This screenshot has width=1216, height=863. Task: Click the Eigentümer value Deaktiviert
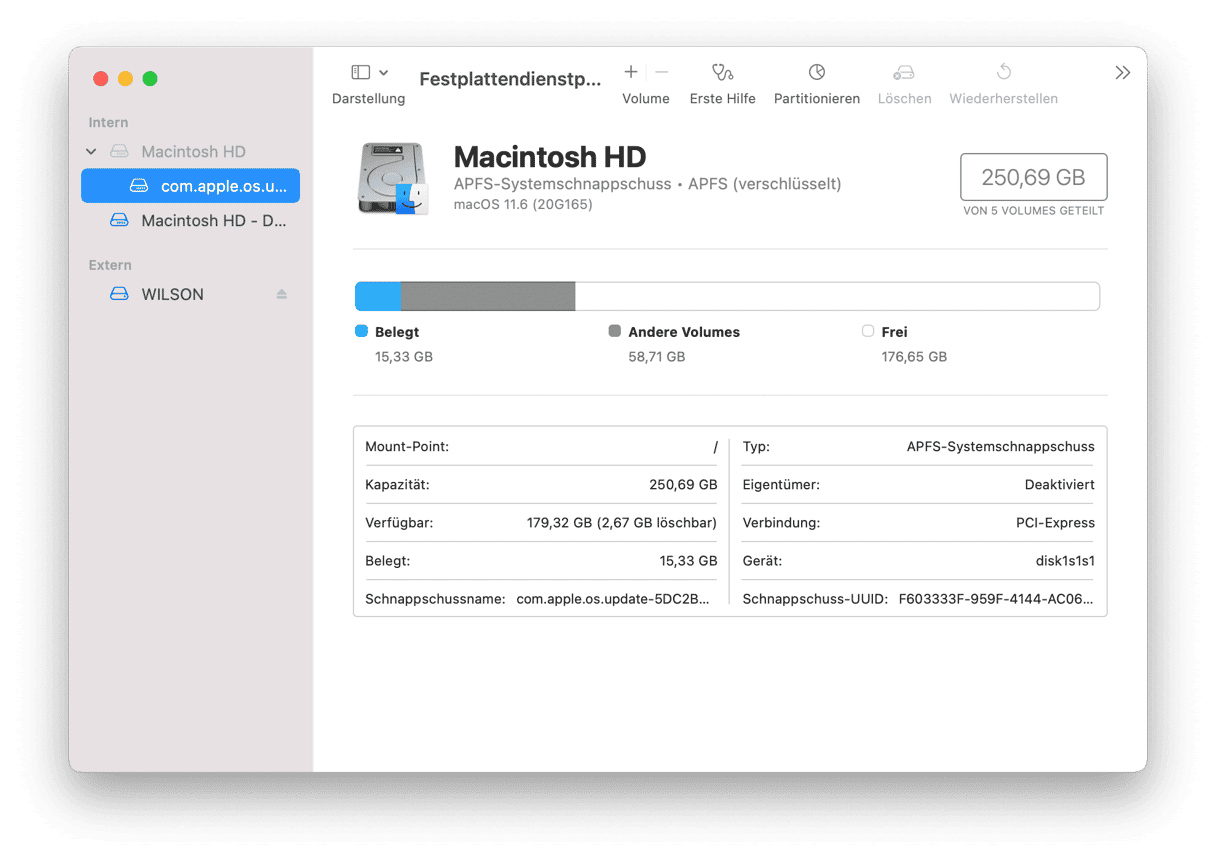pos(1059,485)
